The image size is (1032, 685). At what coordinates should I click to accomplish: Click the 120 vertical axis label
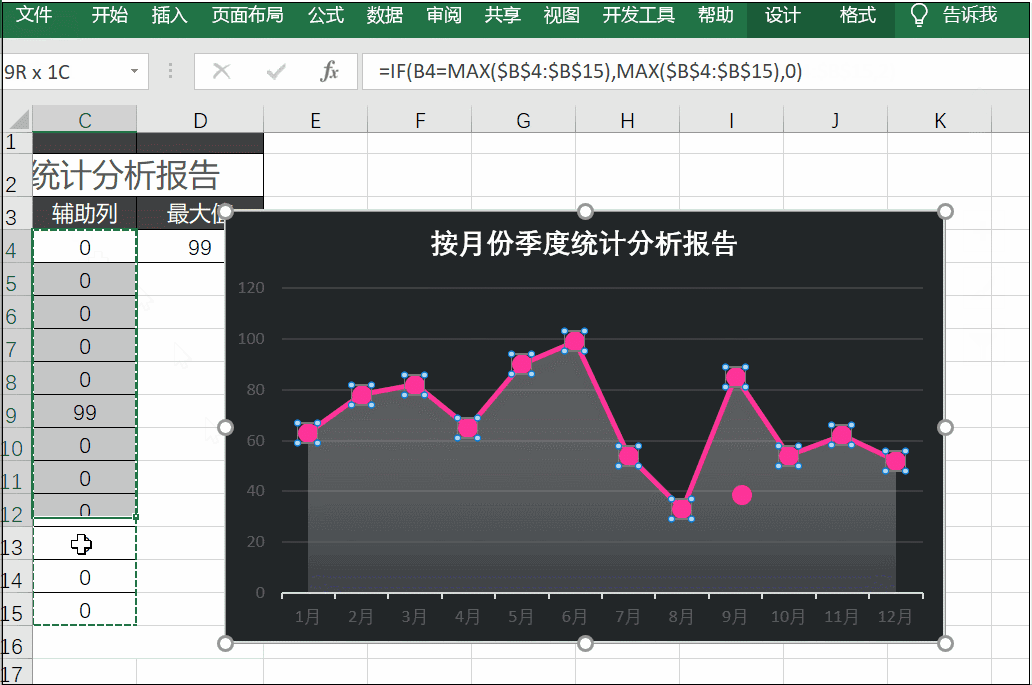click(x=251, y=288)
